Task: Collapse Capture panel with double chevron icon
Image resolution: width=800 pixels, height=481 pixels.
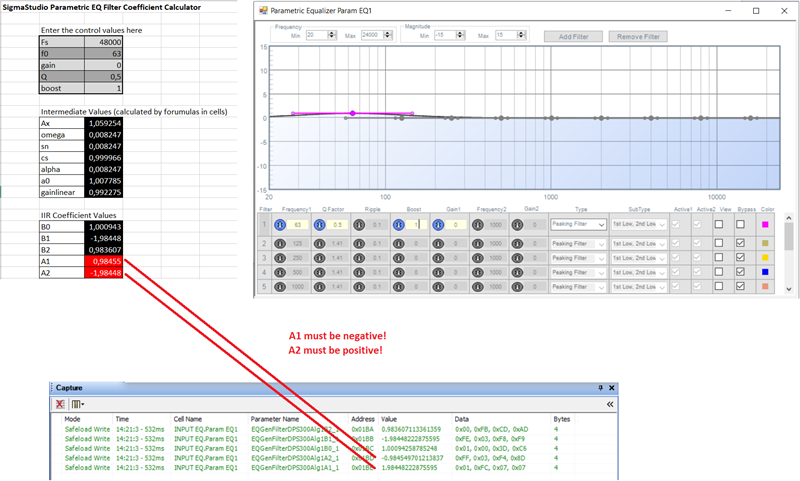Action: click(x=610, y=404)
